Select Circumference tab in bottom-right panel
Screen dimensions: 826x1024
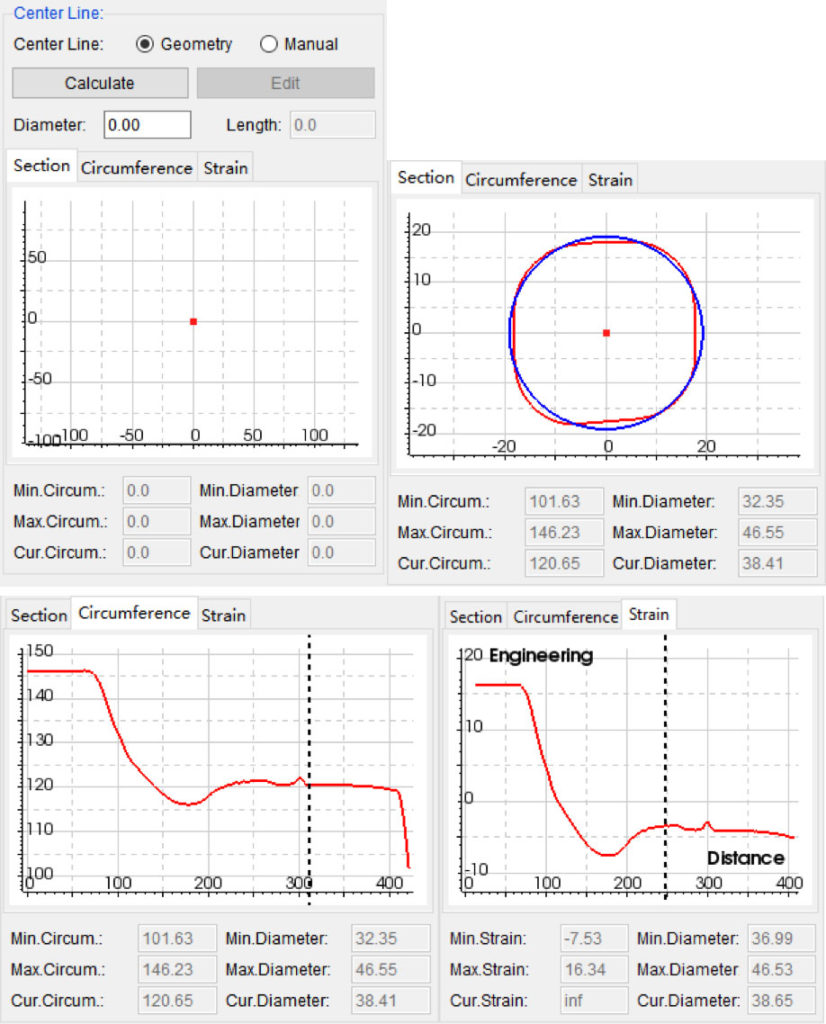tap(564, 617)
